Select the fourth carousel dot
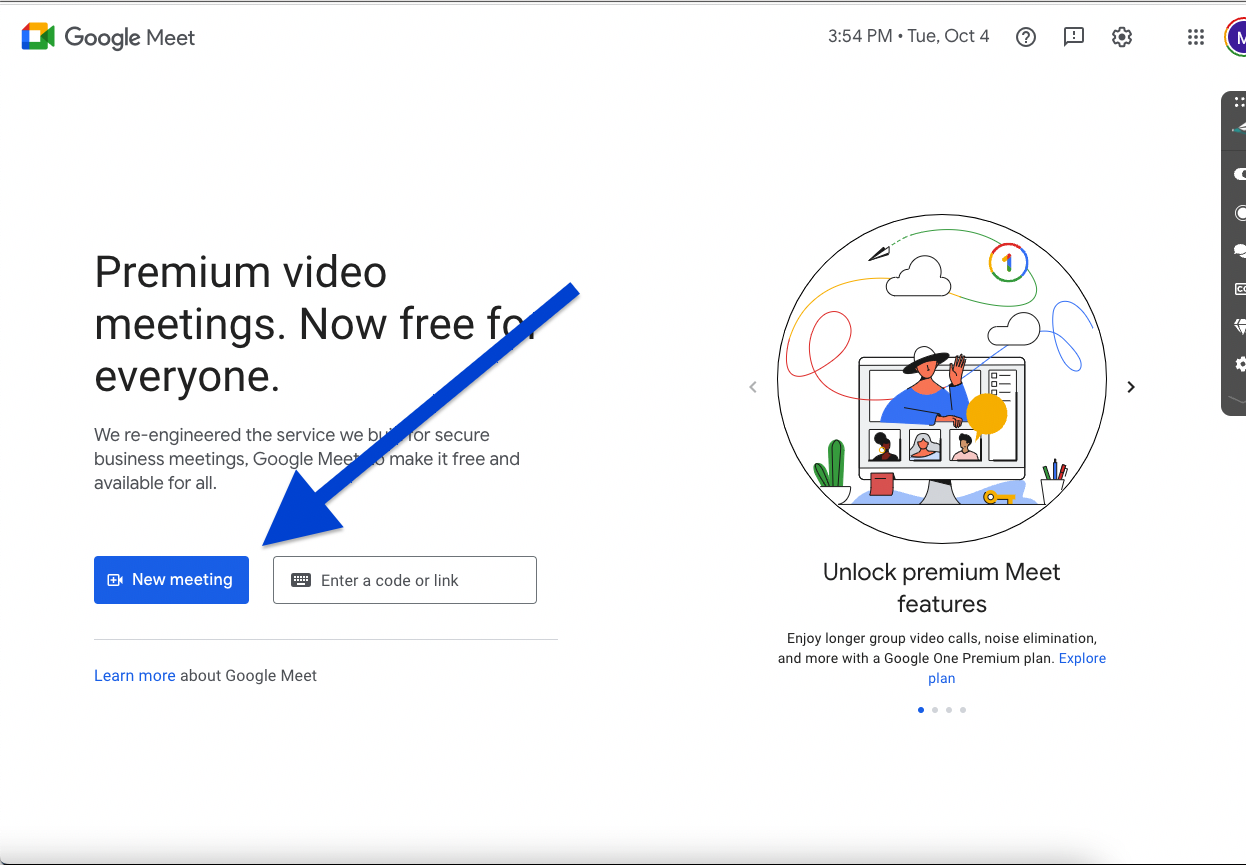This screenshot has width=1246, height=865. click(963, 710)
